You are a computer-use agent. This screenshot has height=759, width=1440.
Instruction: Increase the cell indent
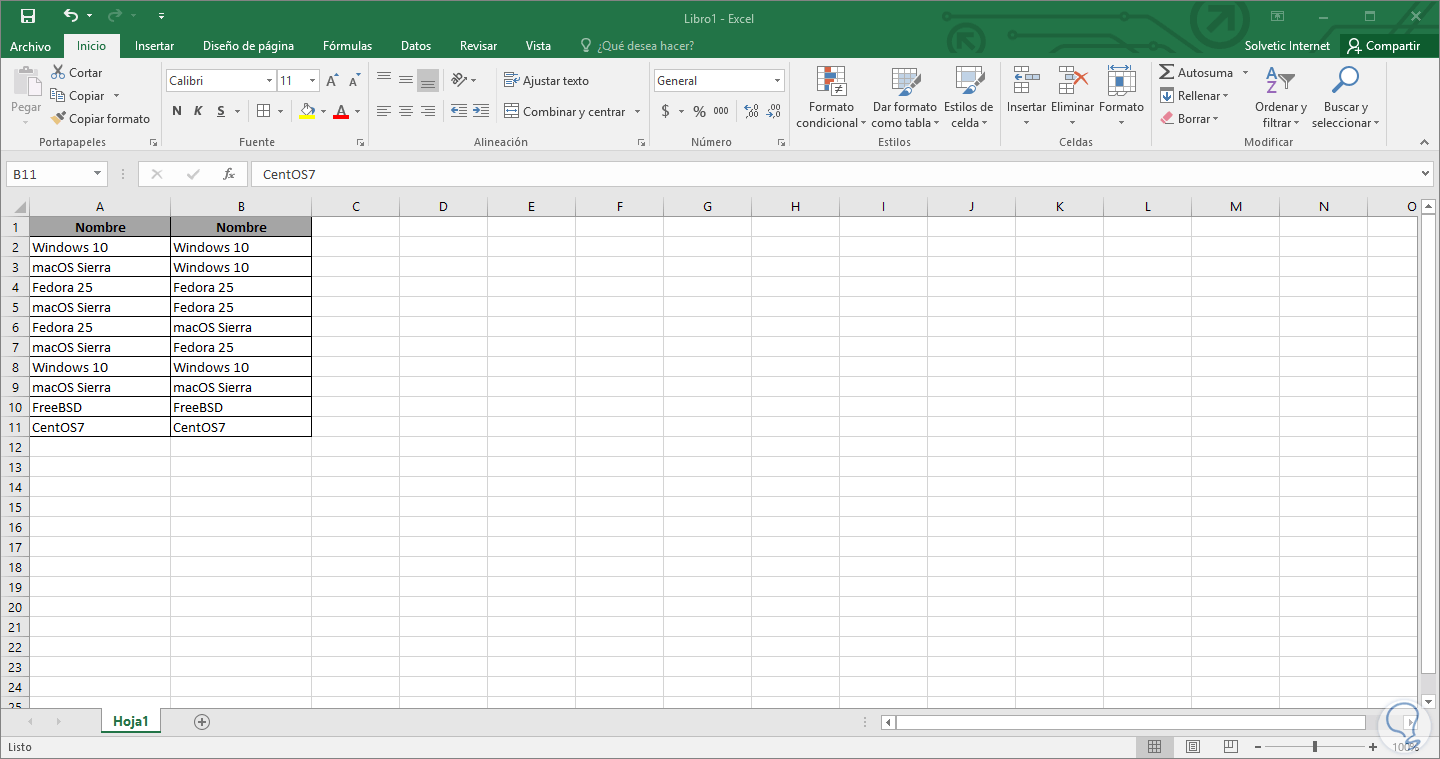click(481, 111)
